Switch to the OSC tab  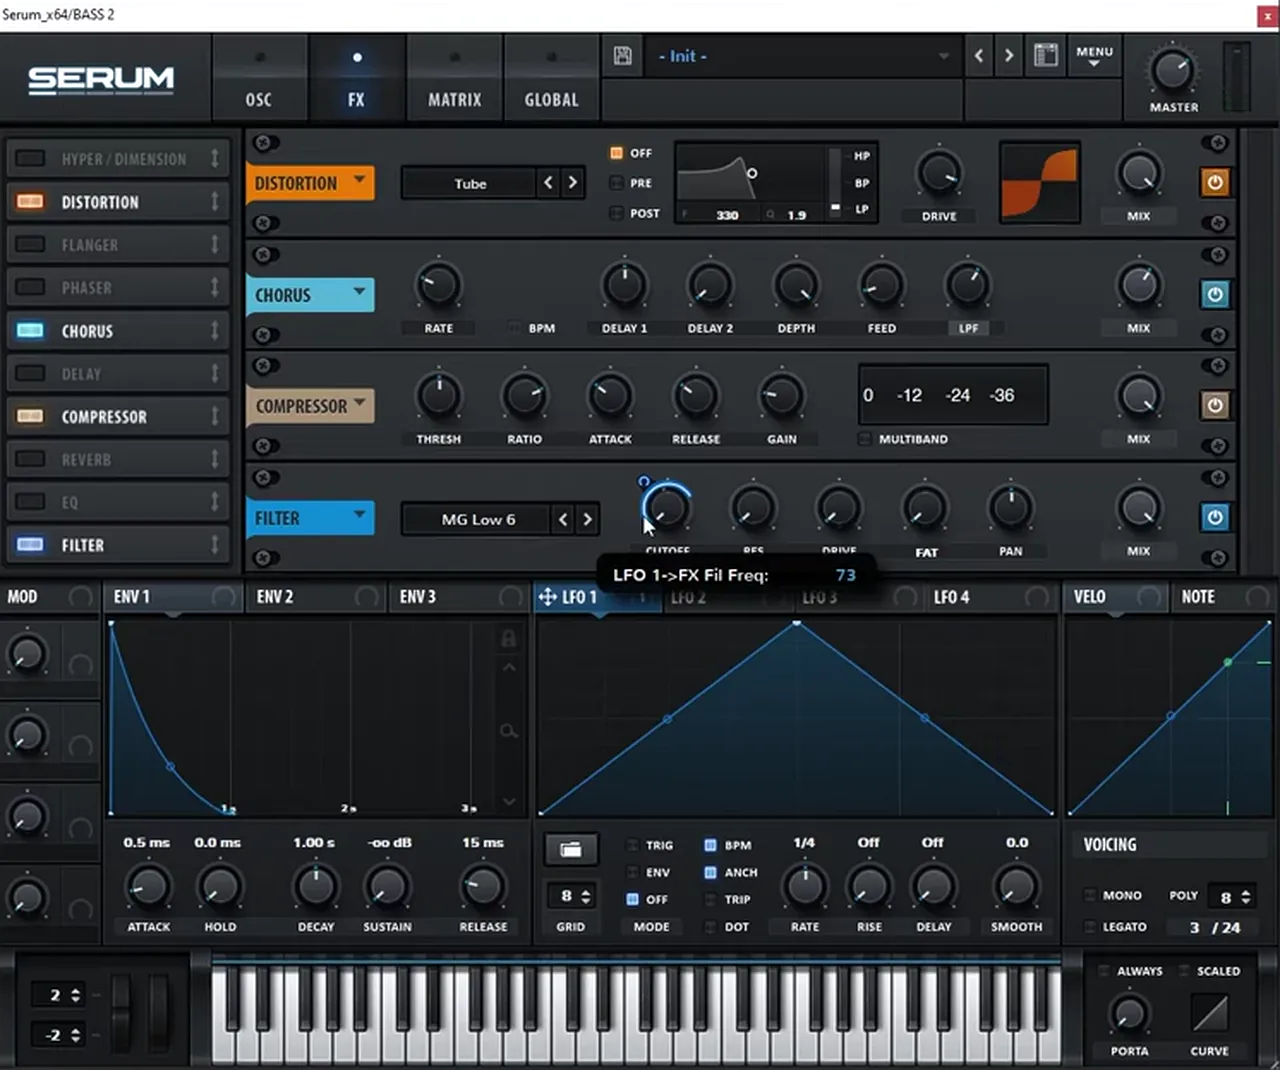coord(259,78)
